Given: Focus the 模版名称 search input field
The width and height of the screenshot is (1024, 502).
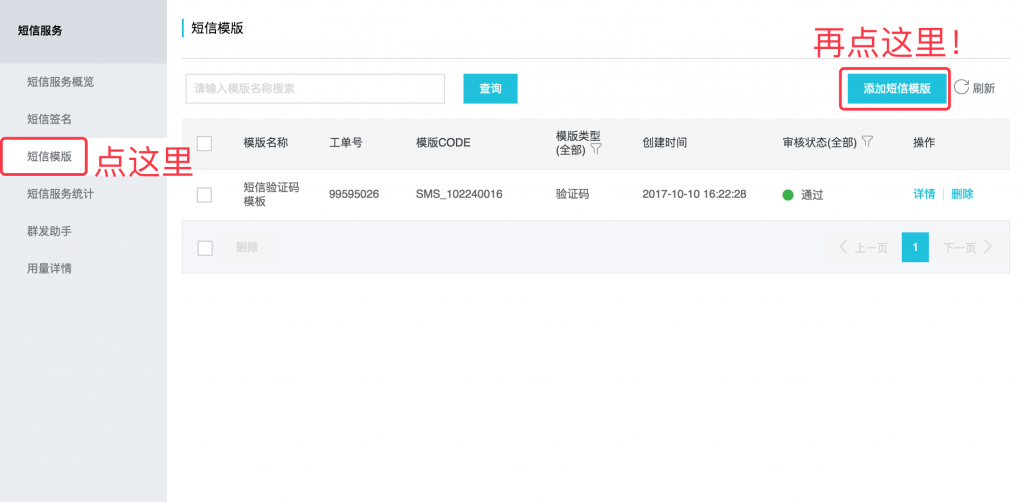Looking at the screenshot, I should click(x=314, y=88).
